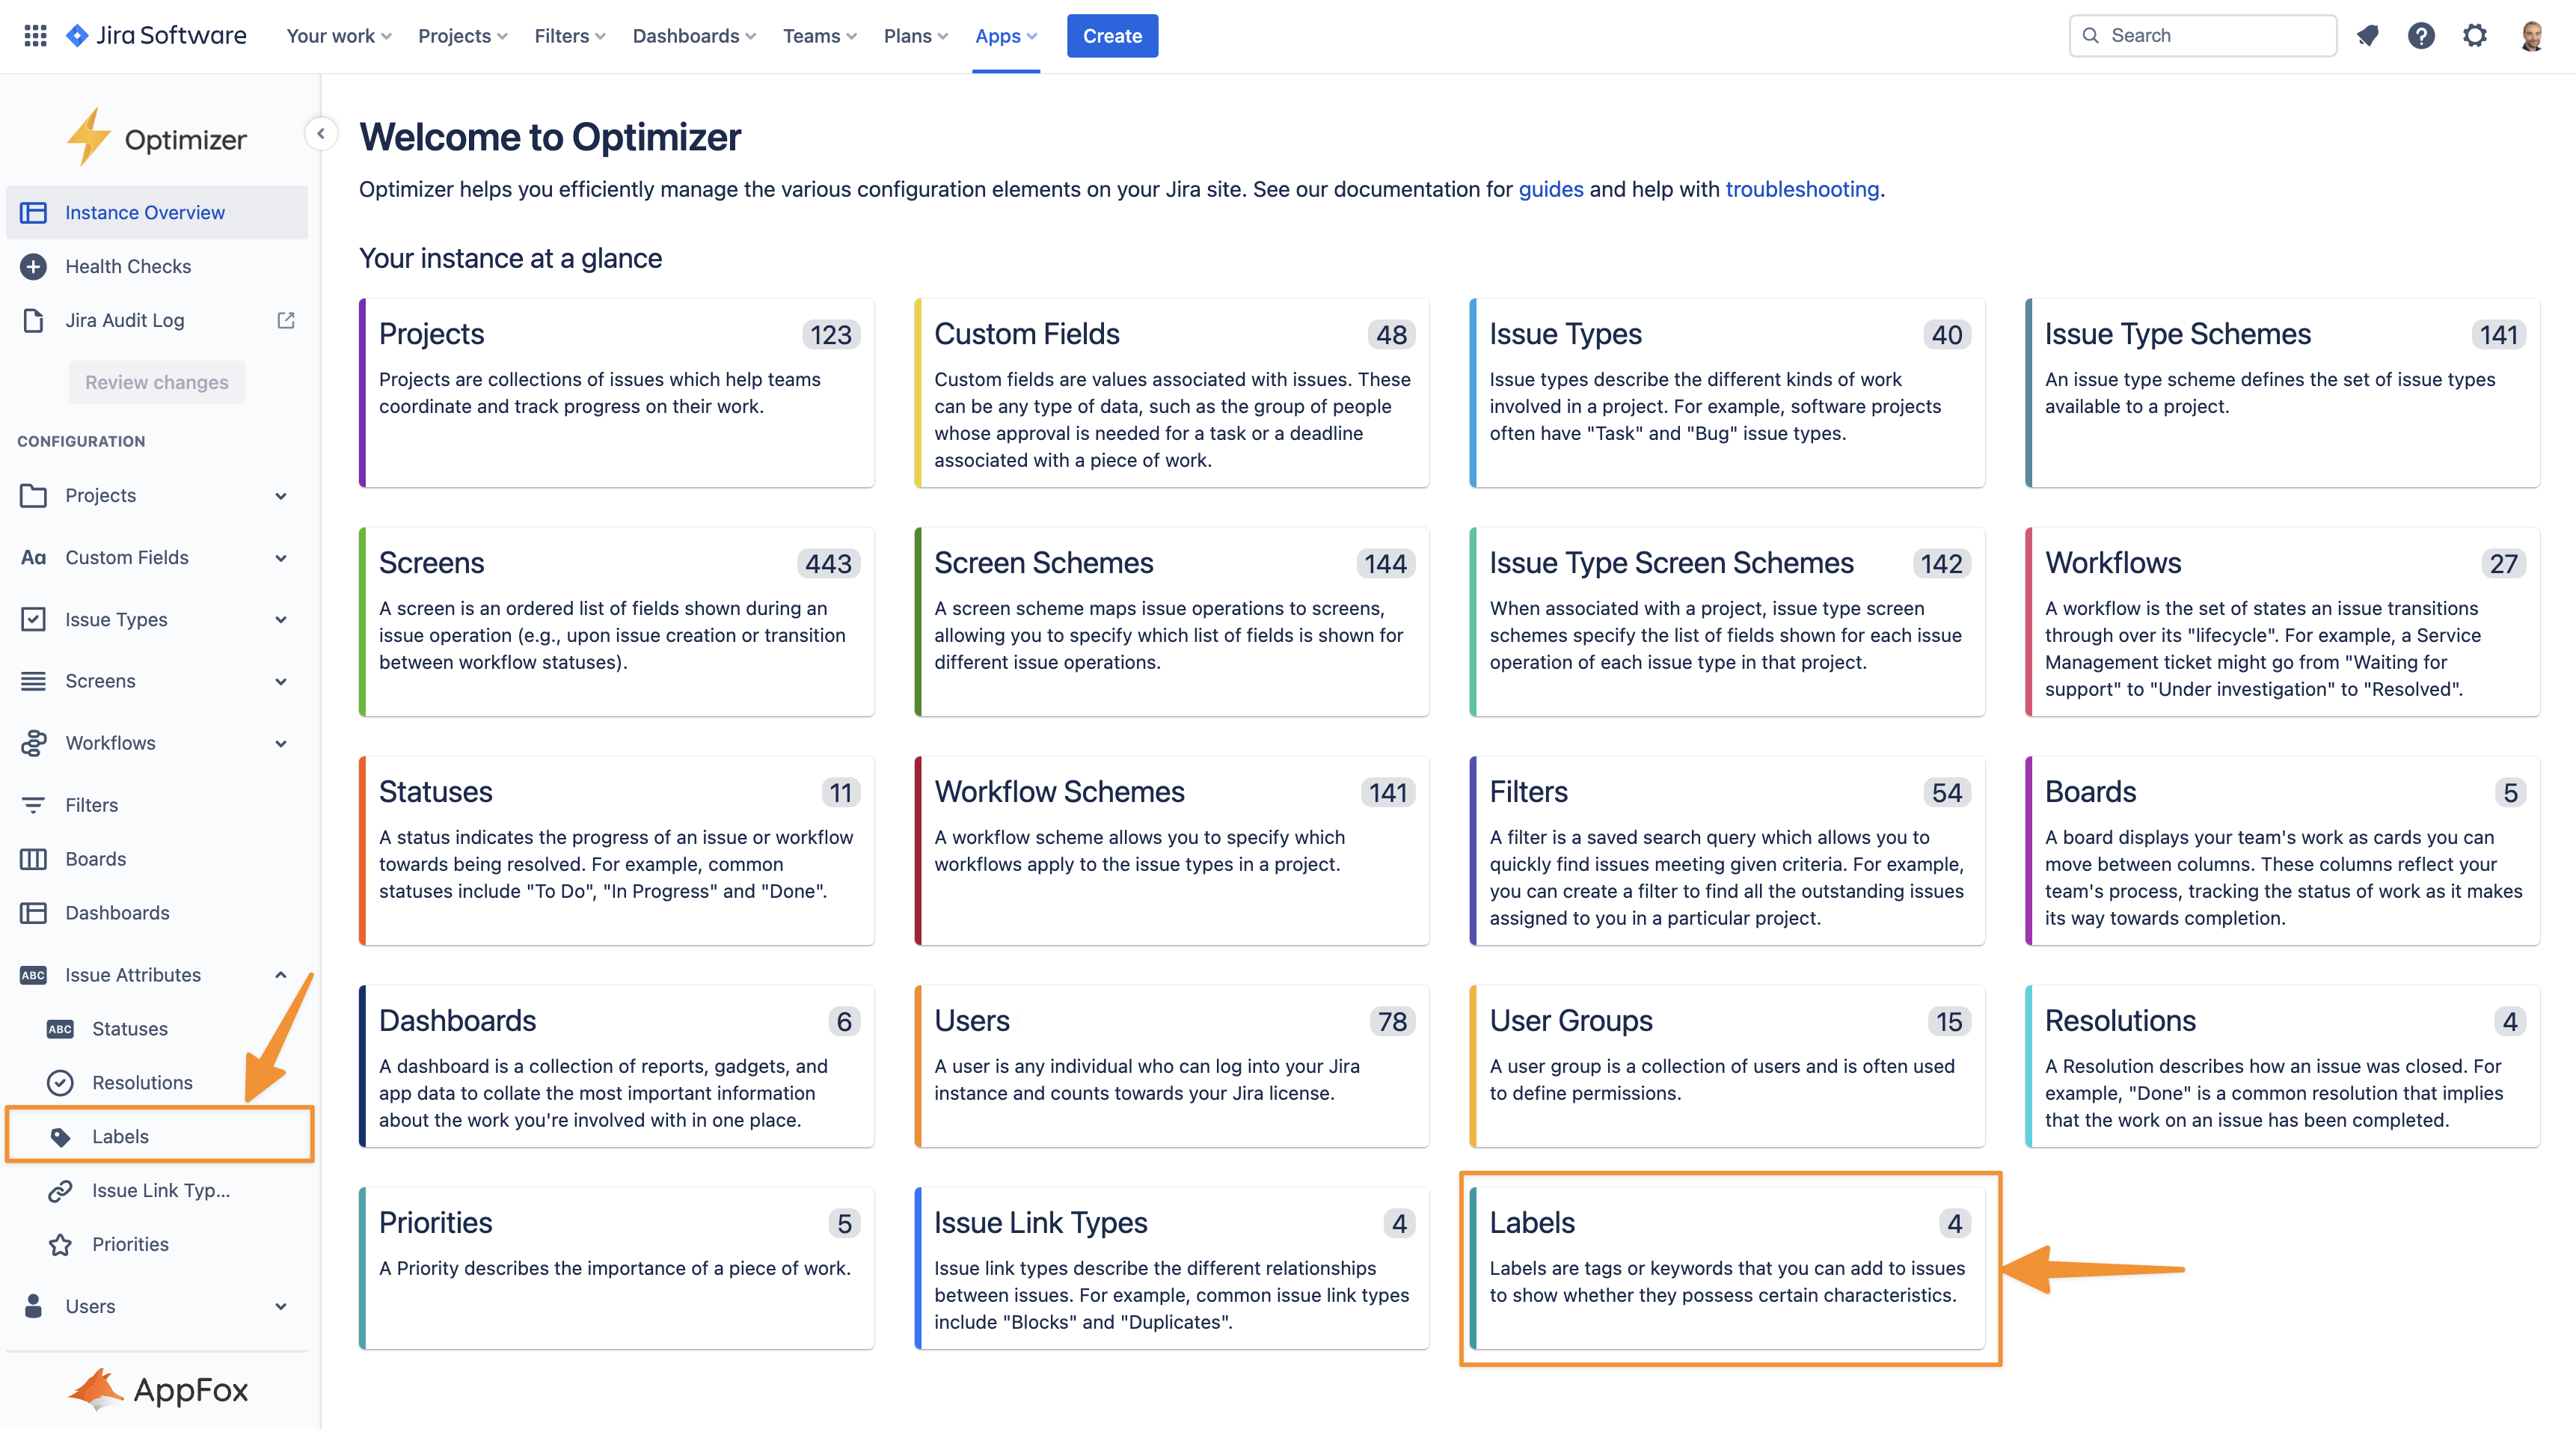Click the Labels tag icon in sidebar
Viewport: 2576px width, 1429px height.
pos(60,1136)
